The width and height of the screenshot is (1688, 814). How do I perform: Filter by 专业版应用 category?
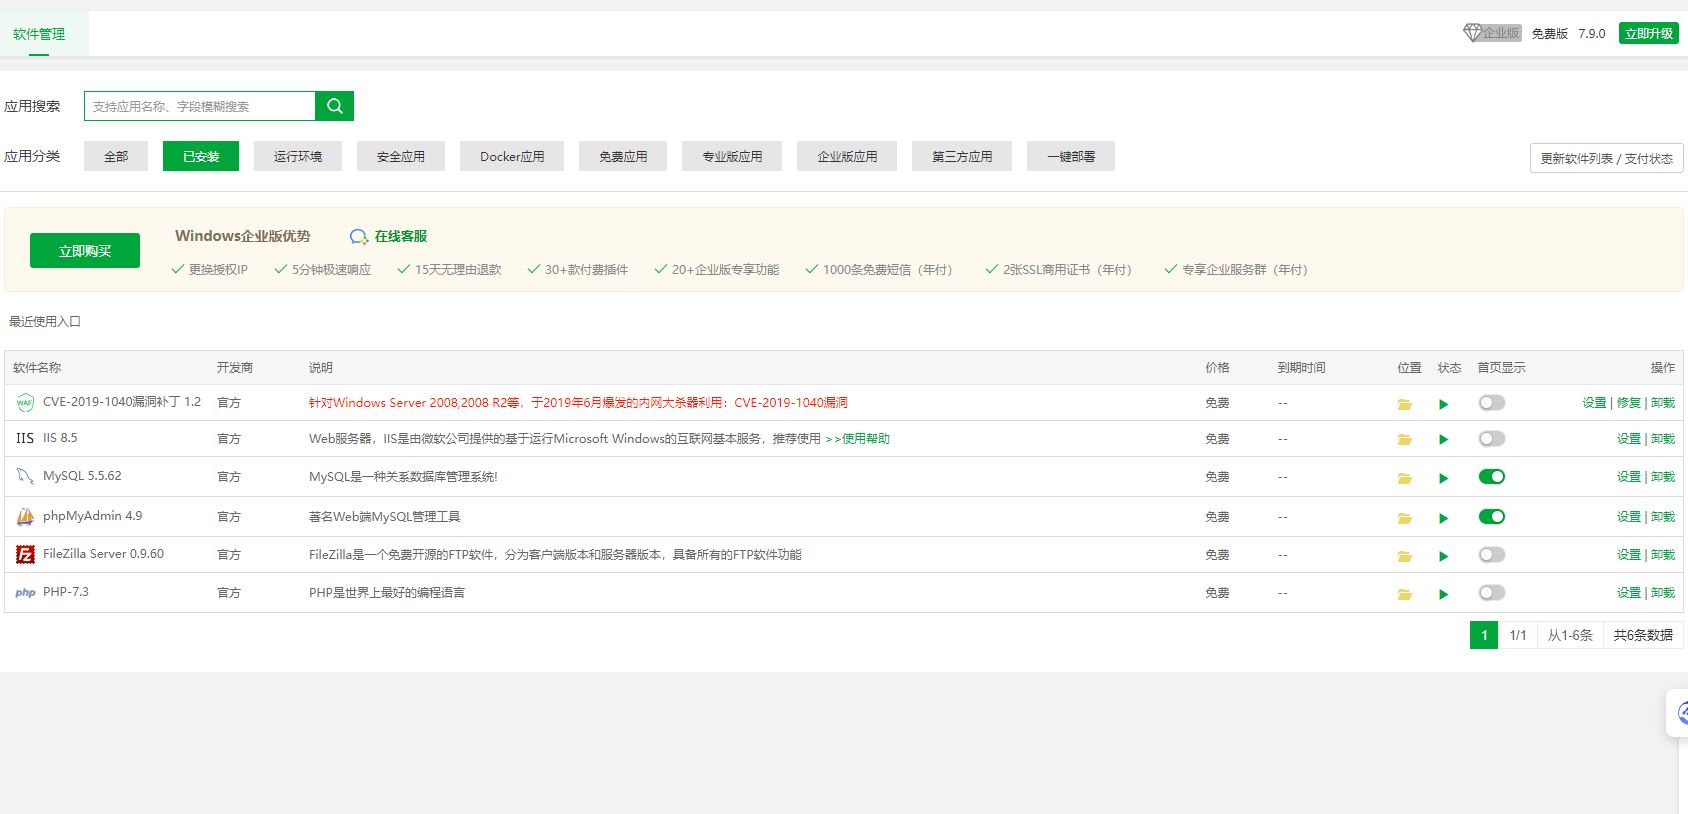[732, 156]
